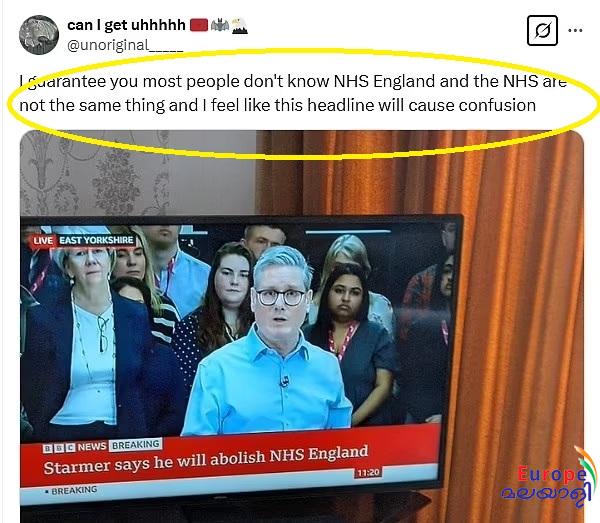Click the 11:20 clock on the banner

click(x=368, y=473)
